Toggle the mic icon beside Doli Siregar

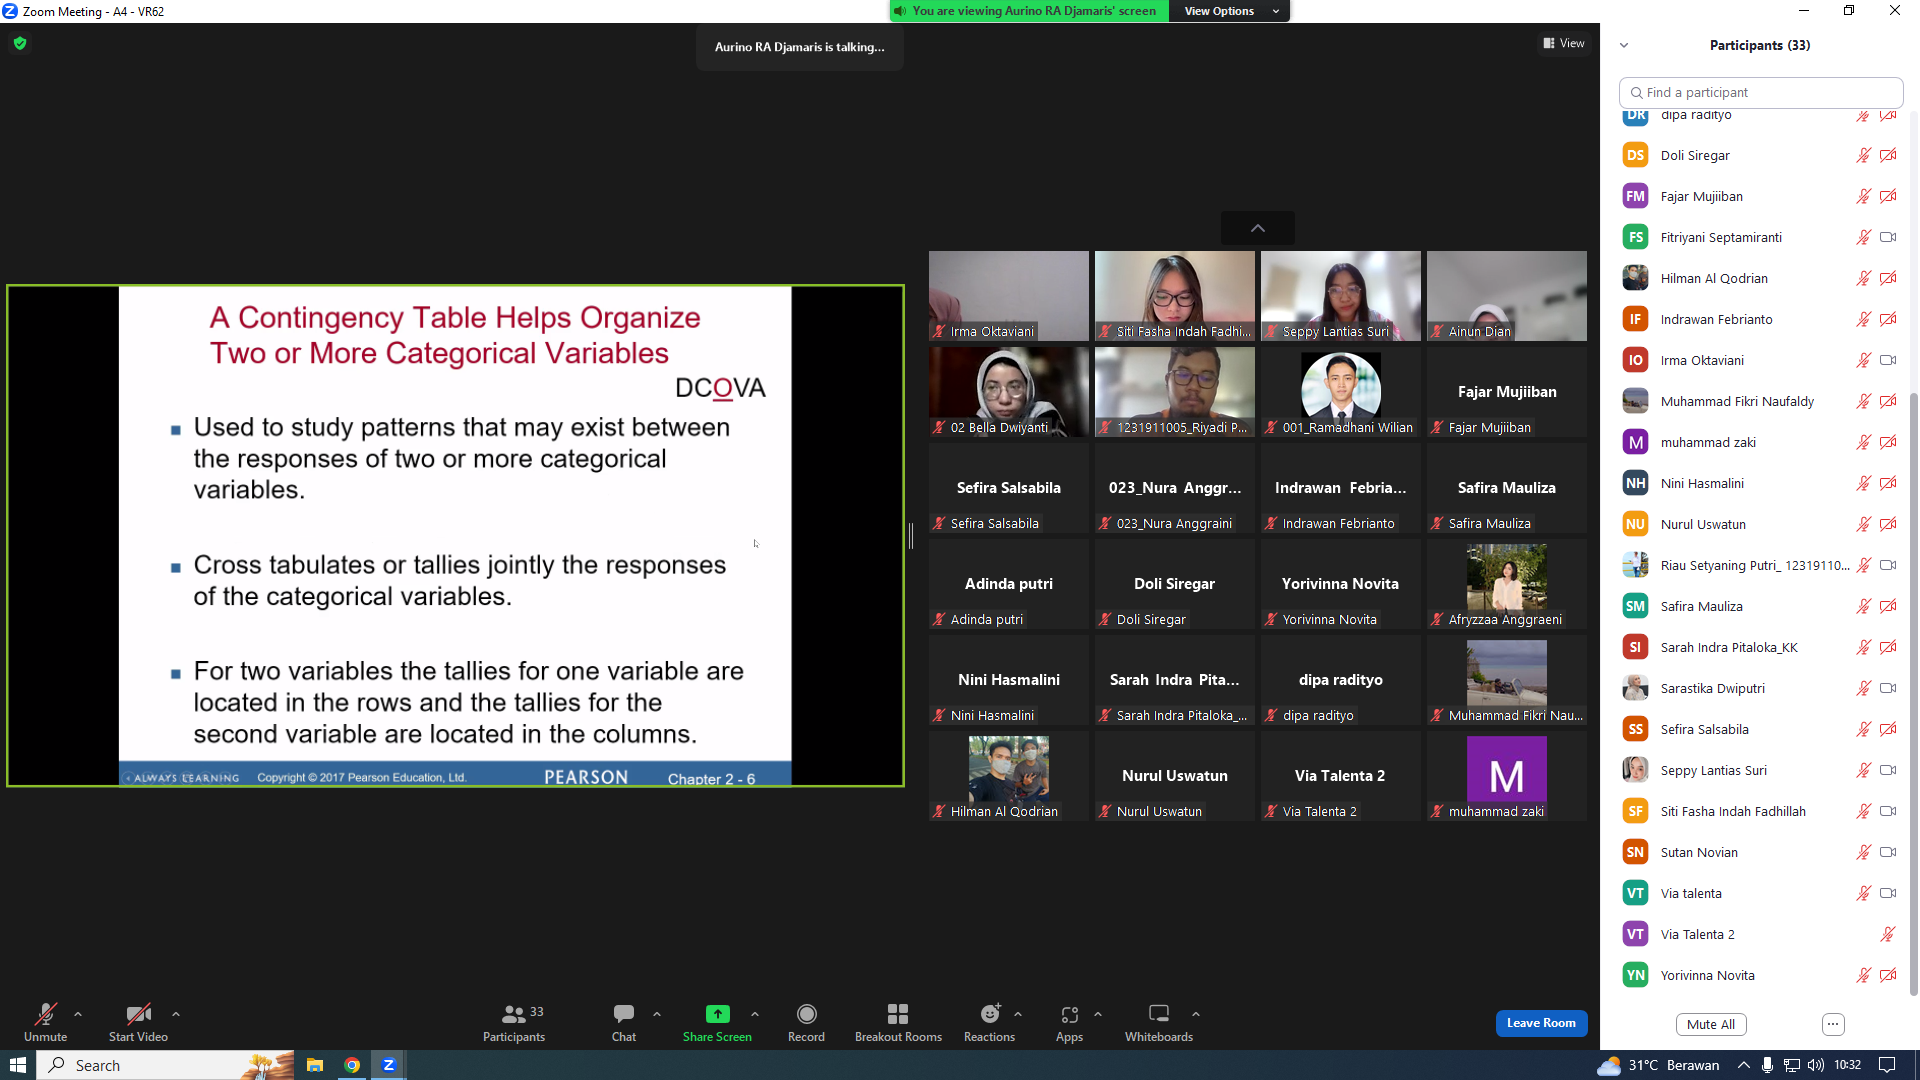[x=1863, y=155]
